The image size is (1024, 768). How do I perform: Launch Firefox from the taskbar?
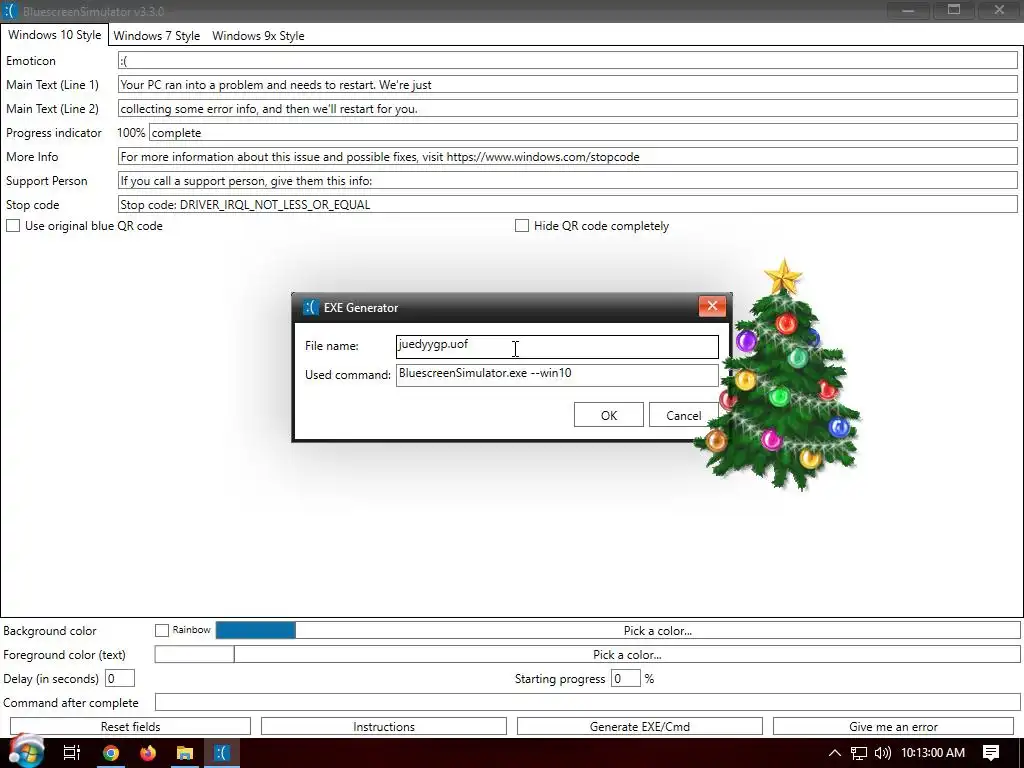pos(148,753)
